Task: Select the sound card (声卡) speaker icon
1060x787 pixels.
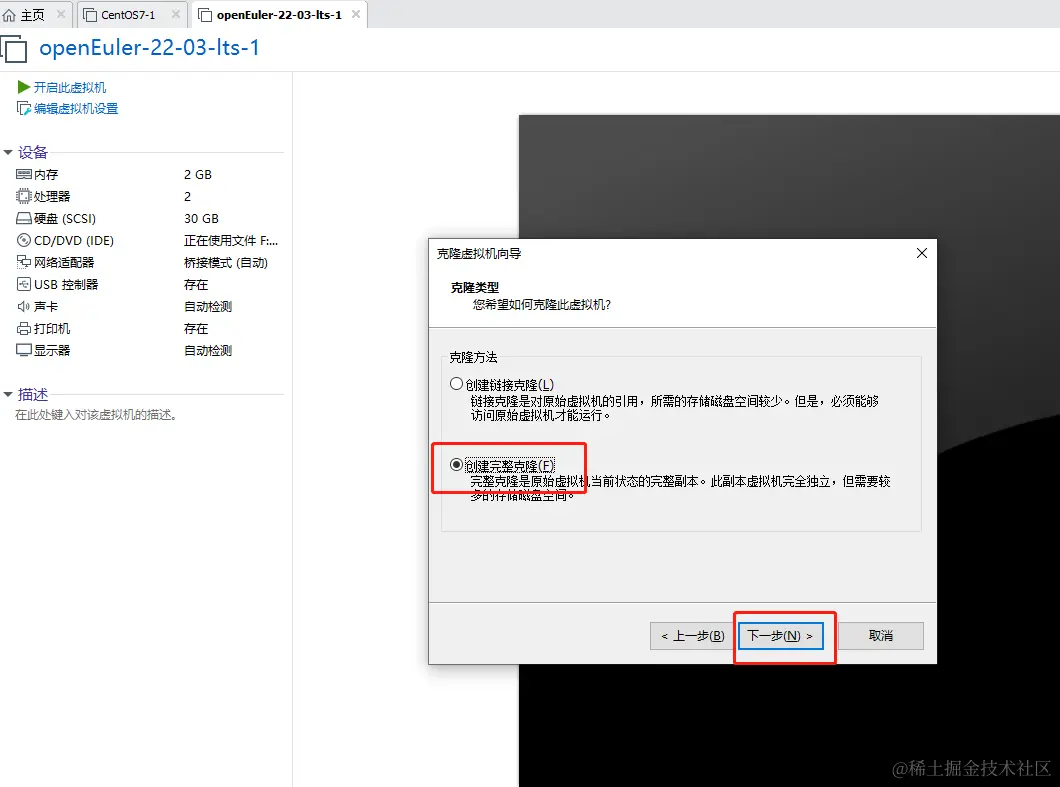Action: (x=24, y=306)
